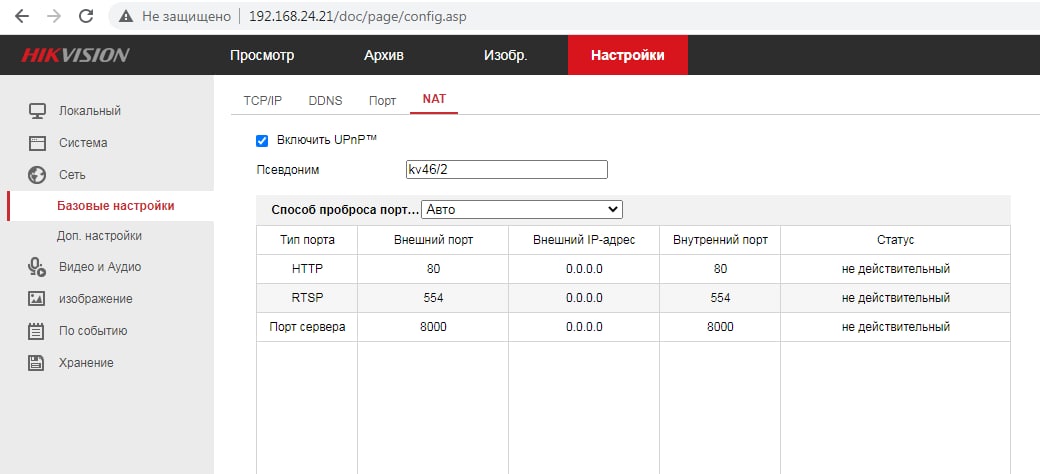Click external port 554 in RTSP row
The height and width of the screenshot is (474, 1040).
point(433,298)
